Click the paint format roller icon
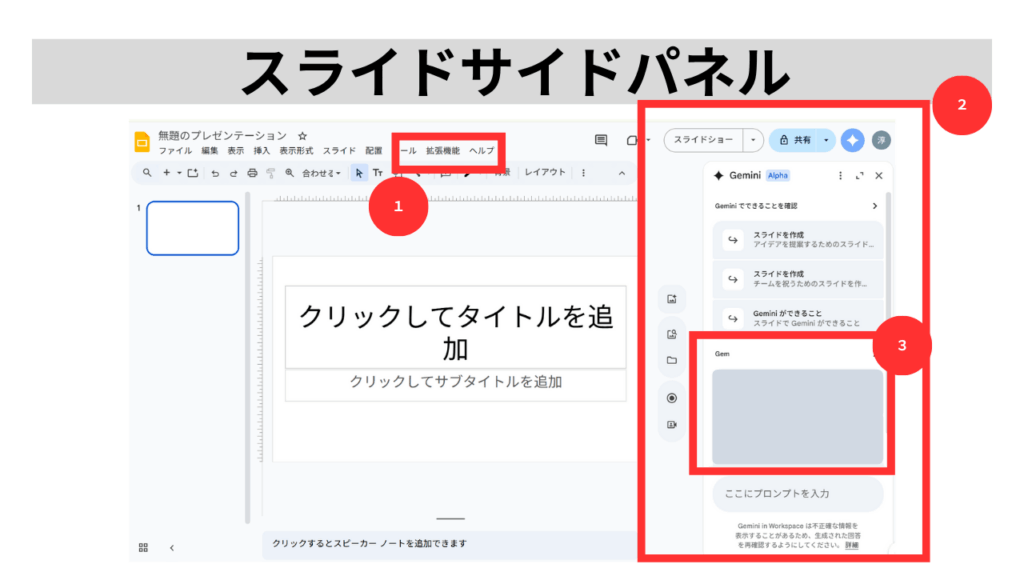 (270, 173)
